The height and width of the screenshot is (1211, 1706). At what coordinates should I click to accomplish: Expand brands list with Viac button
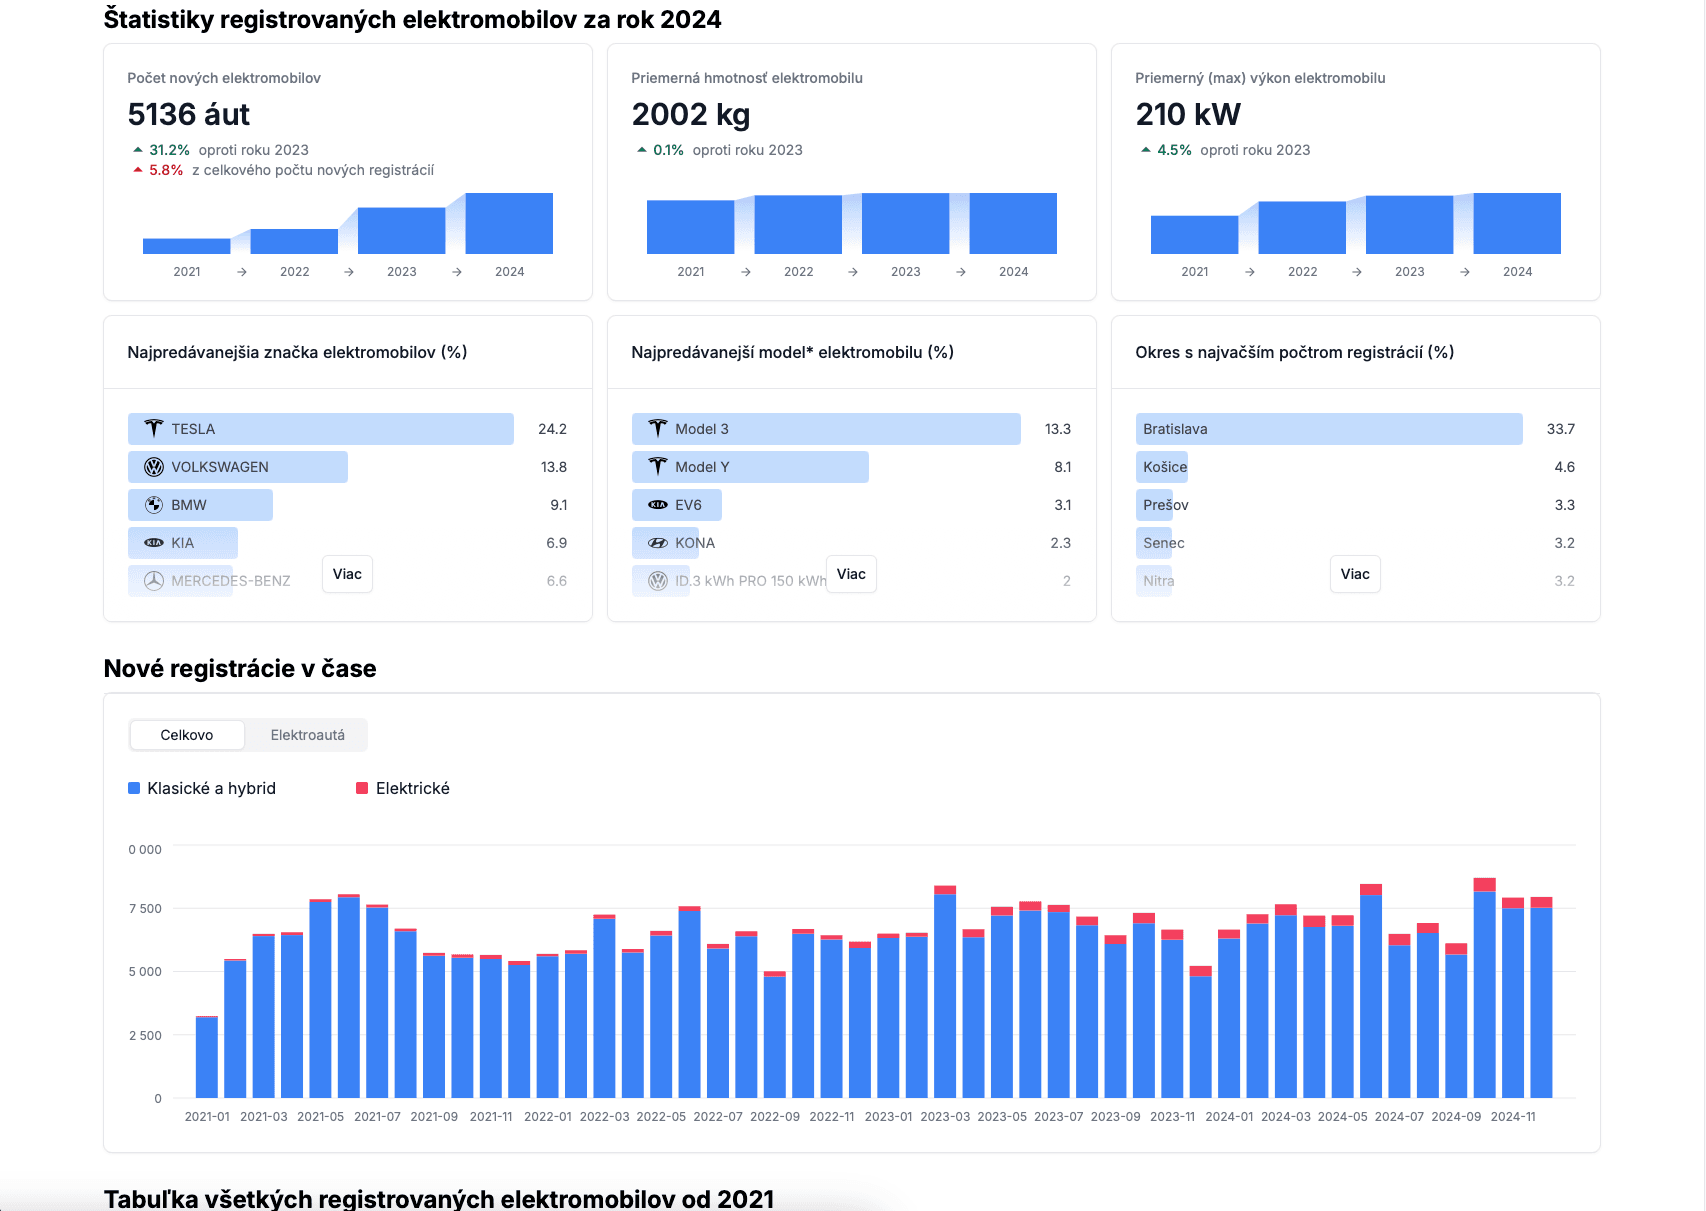pyautogui.click(x=347, y=574)
